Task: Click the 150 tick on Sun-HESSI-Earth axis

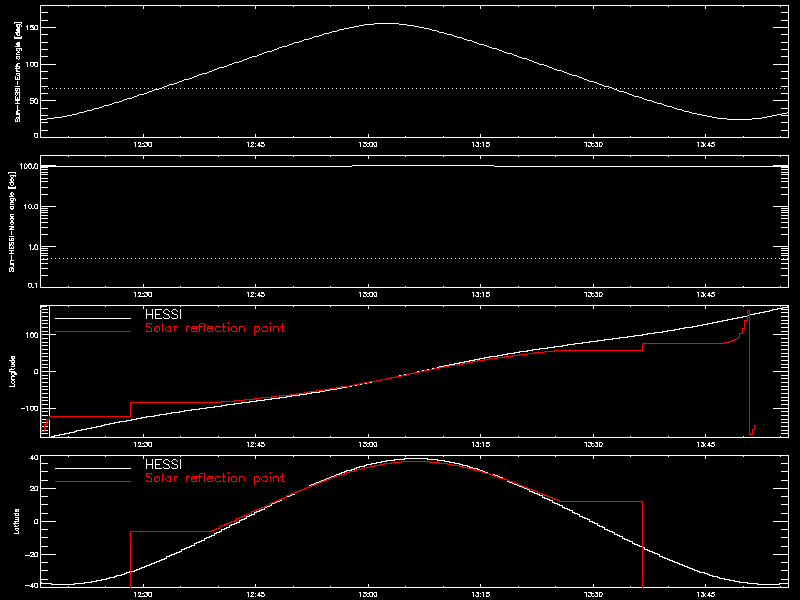Action: 32,28
